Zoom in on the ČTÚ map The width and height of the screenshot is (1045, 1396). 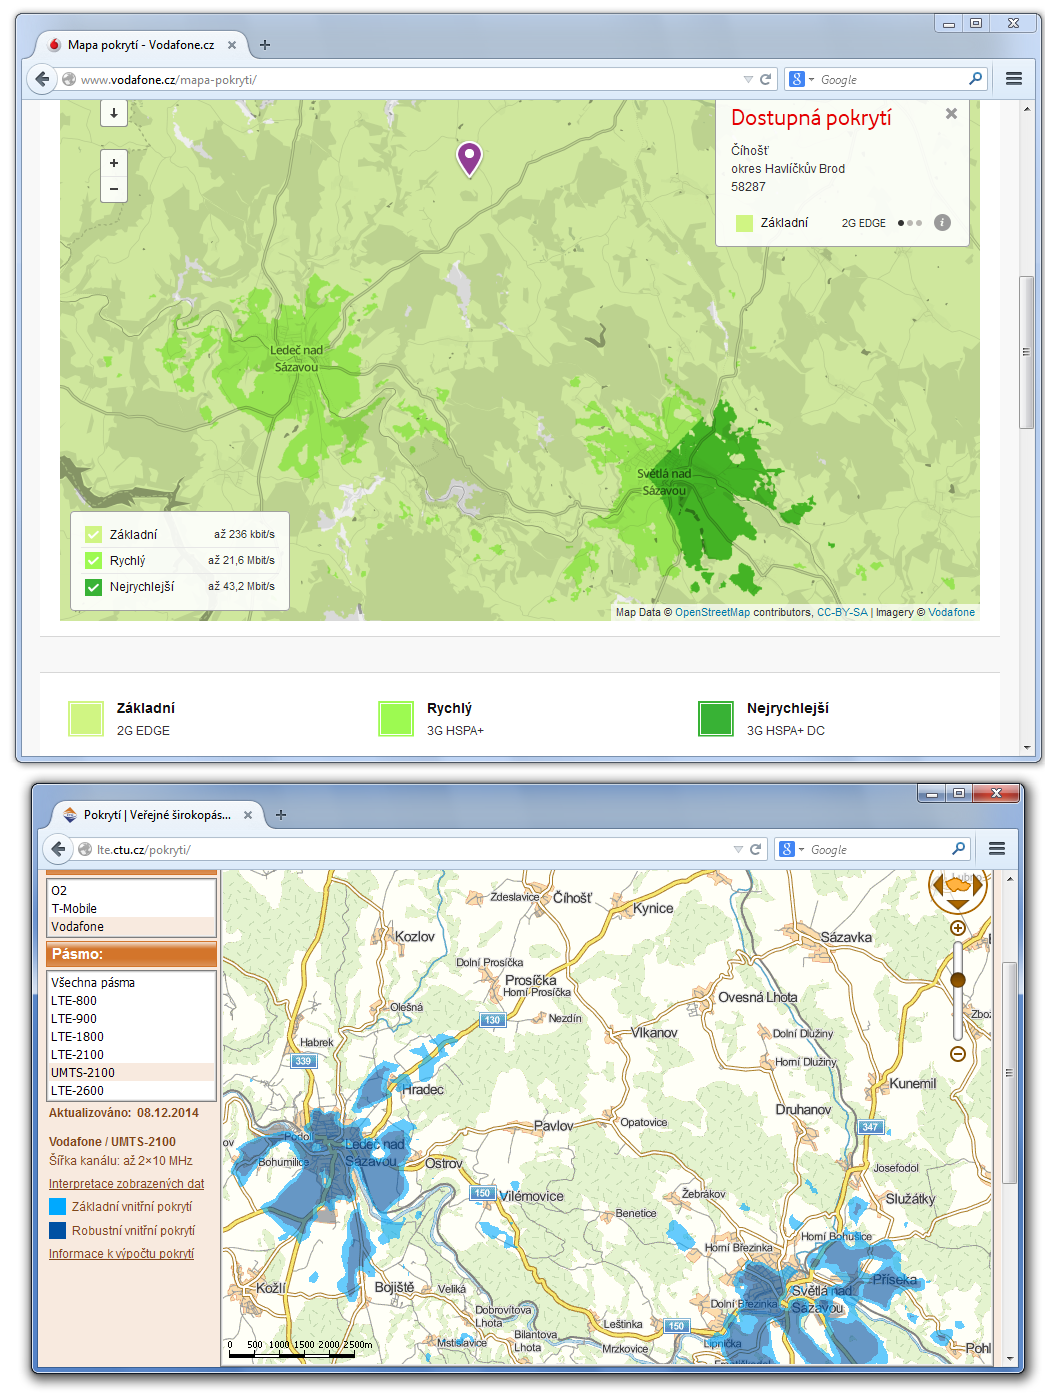(958, 928)
